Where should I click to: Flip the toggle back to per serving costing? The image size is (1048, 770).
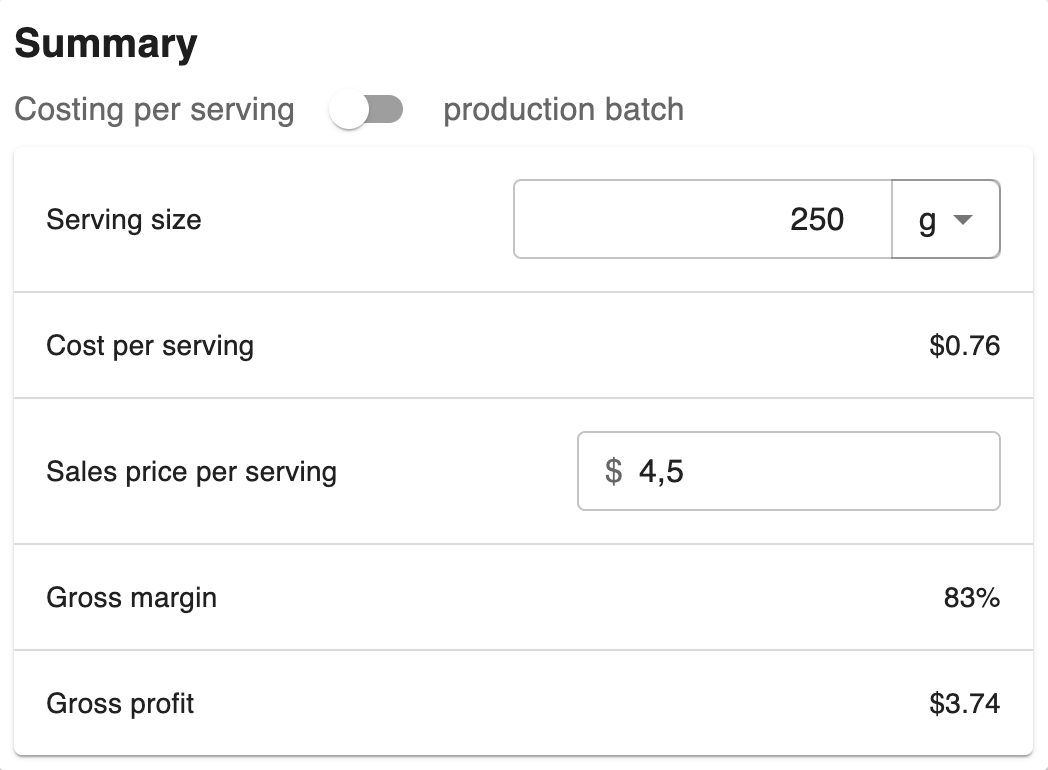[367, 110]
